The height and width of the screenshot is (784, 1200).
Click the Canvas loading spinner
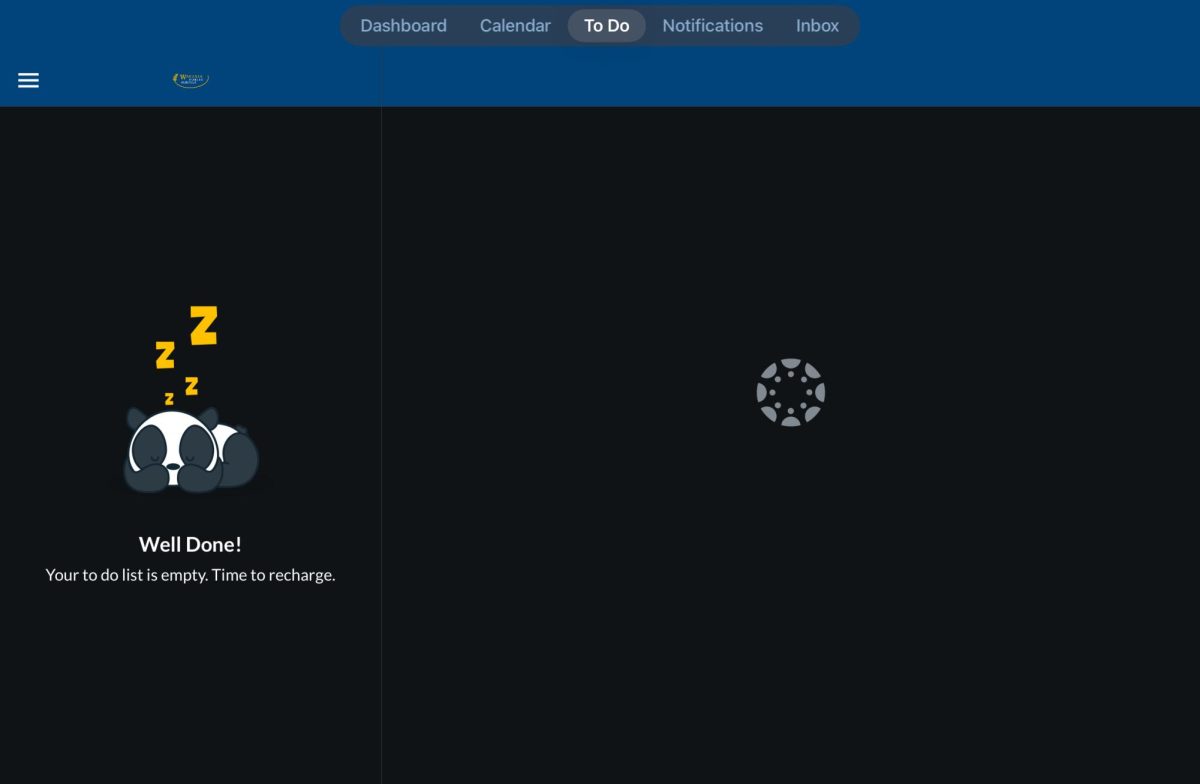click(x=790, y=392)
